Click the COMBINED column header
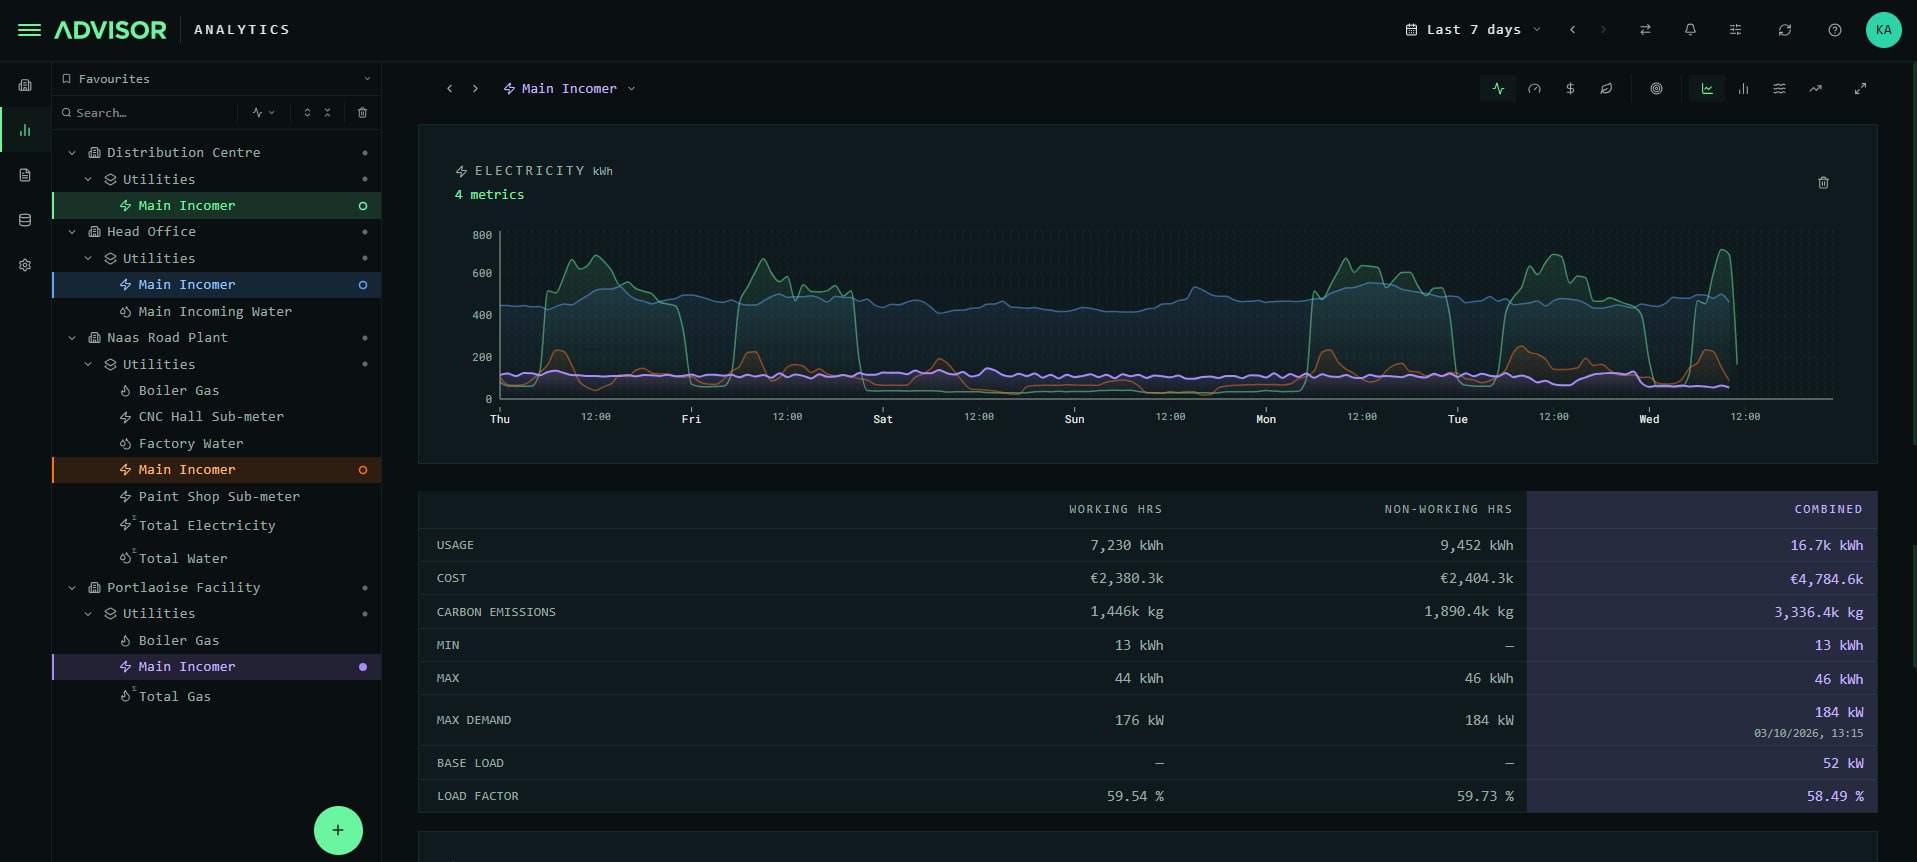This screenshot has width=1917, height=862. coord(1828,509)
